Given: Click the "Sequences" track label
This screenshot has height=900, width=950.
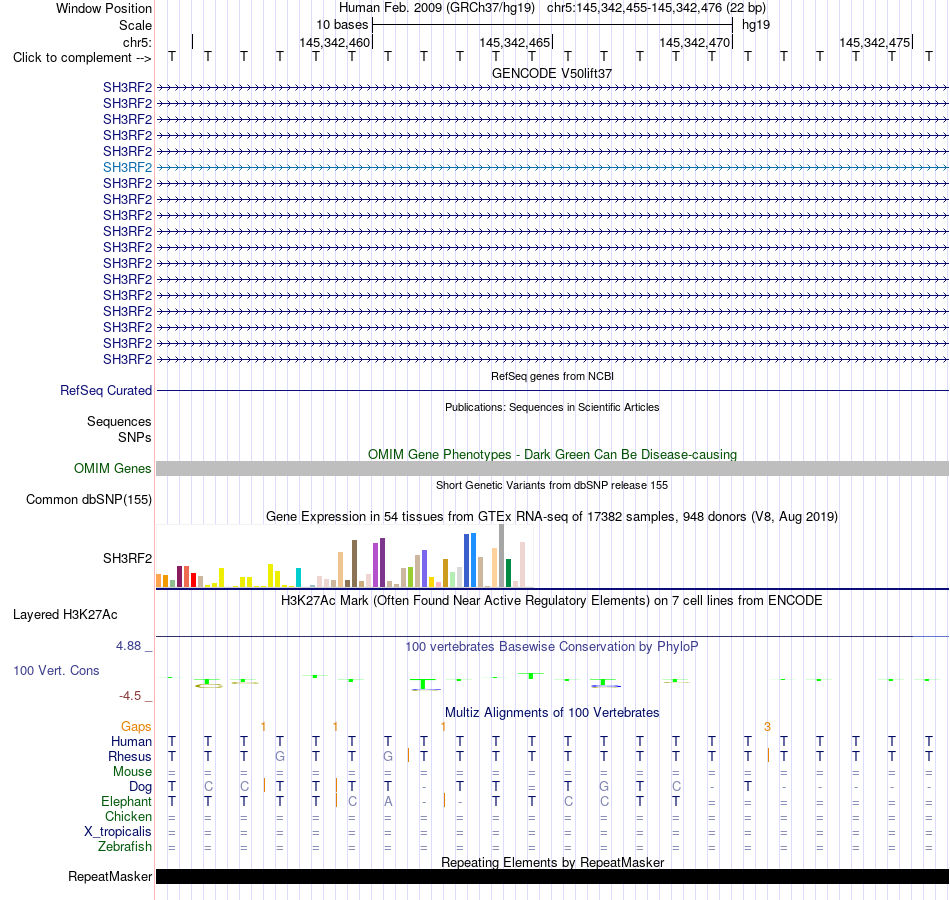Looking at the screenshot, I should (x=119, y=421).
